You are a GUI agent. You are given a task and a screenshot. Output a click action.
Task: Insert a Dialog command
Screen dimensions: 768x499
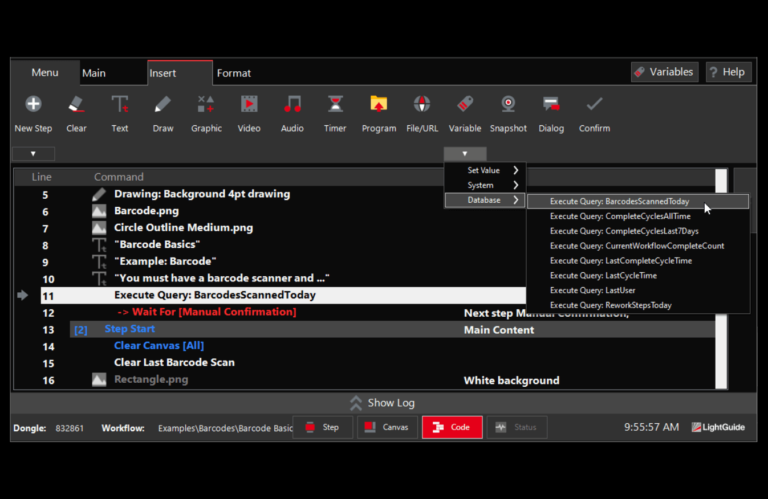(x=551, y=104)
